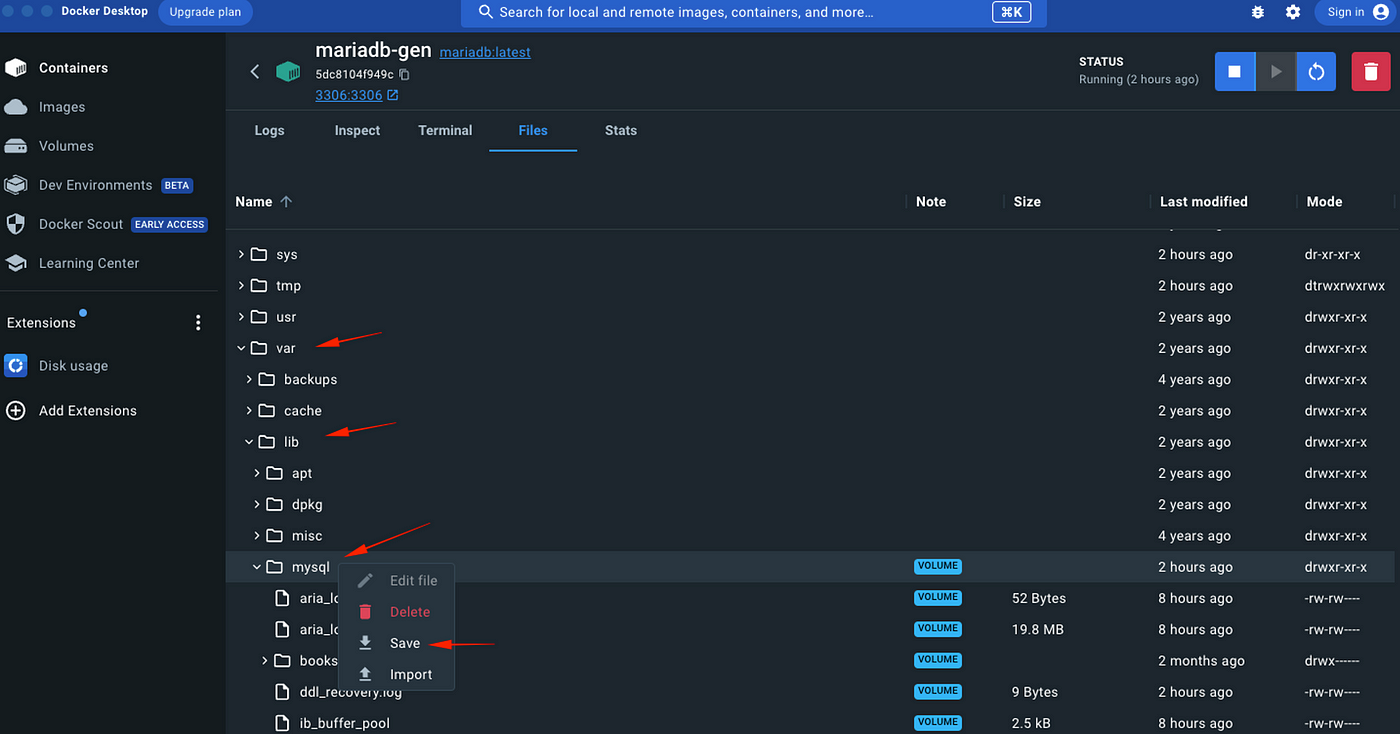The width and height of the screenshot is (1400, 734).
Task: Click Sign in text
Action: 1346,12
